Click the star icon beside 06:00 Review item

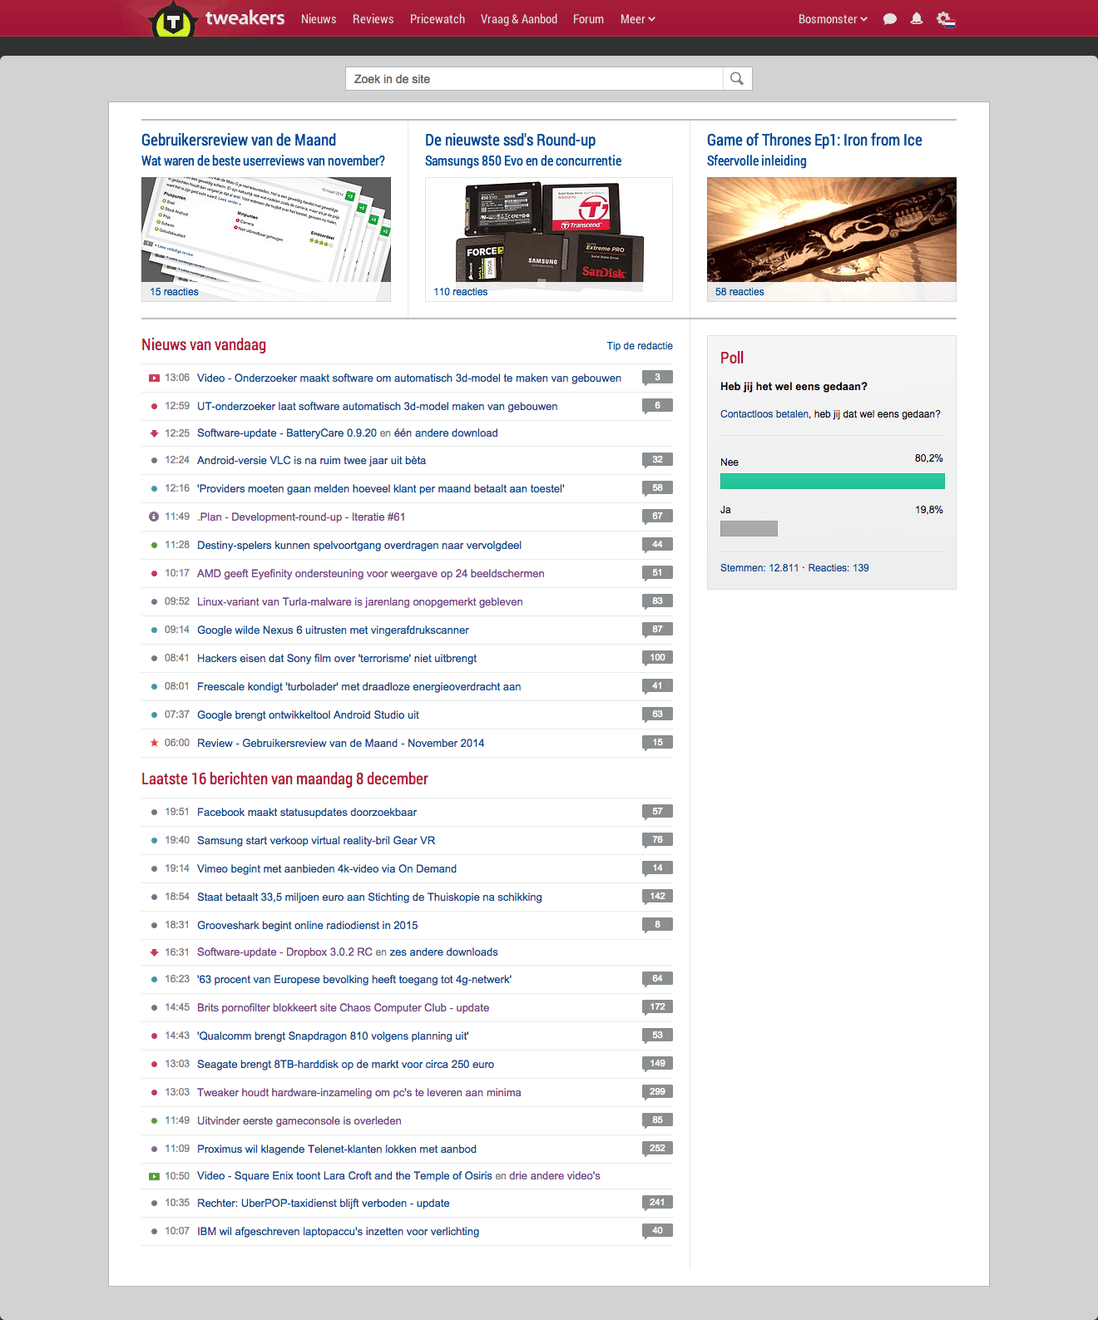coord(154,743)
